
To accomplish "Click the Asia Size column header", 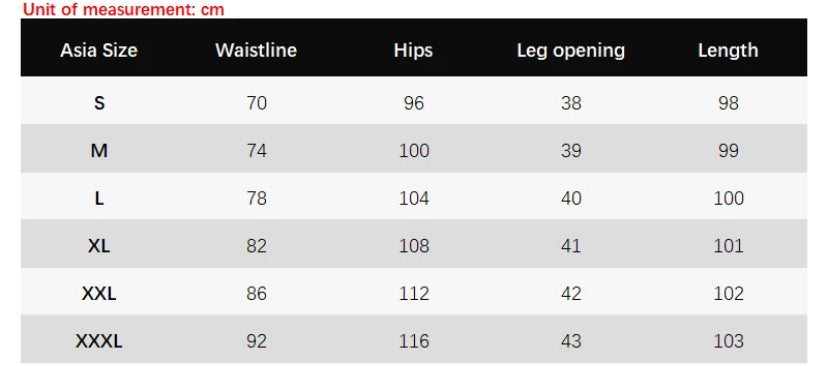I will (x=99, y=50).
